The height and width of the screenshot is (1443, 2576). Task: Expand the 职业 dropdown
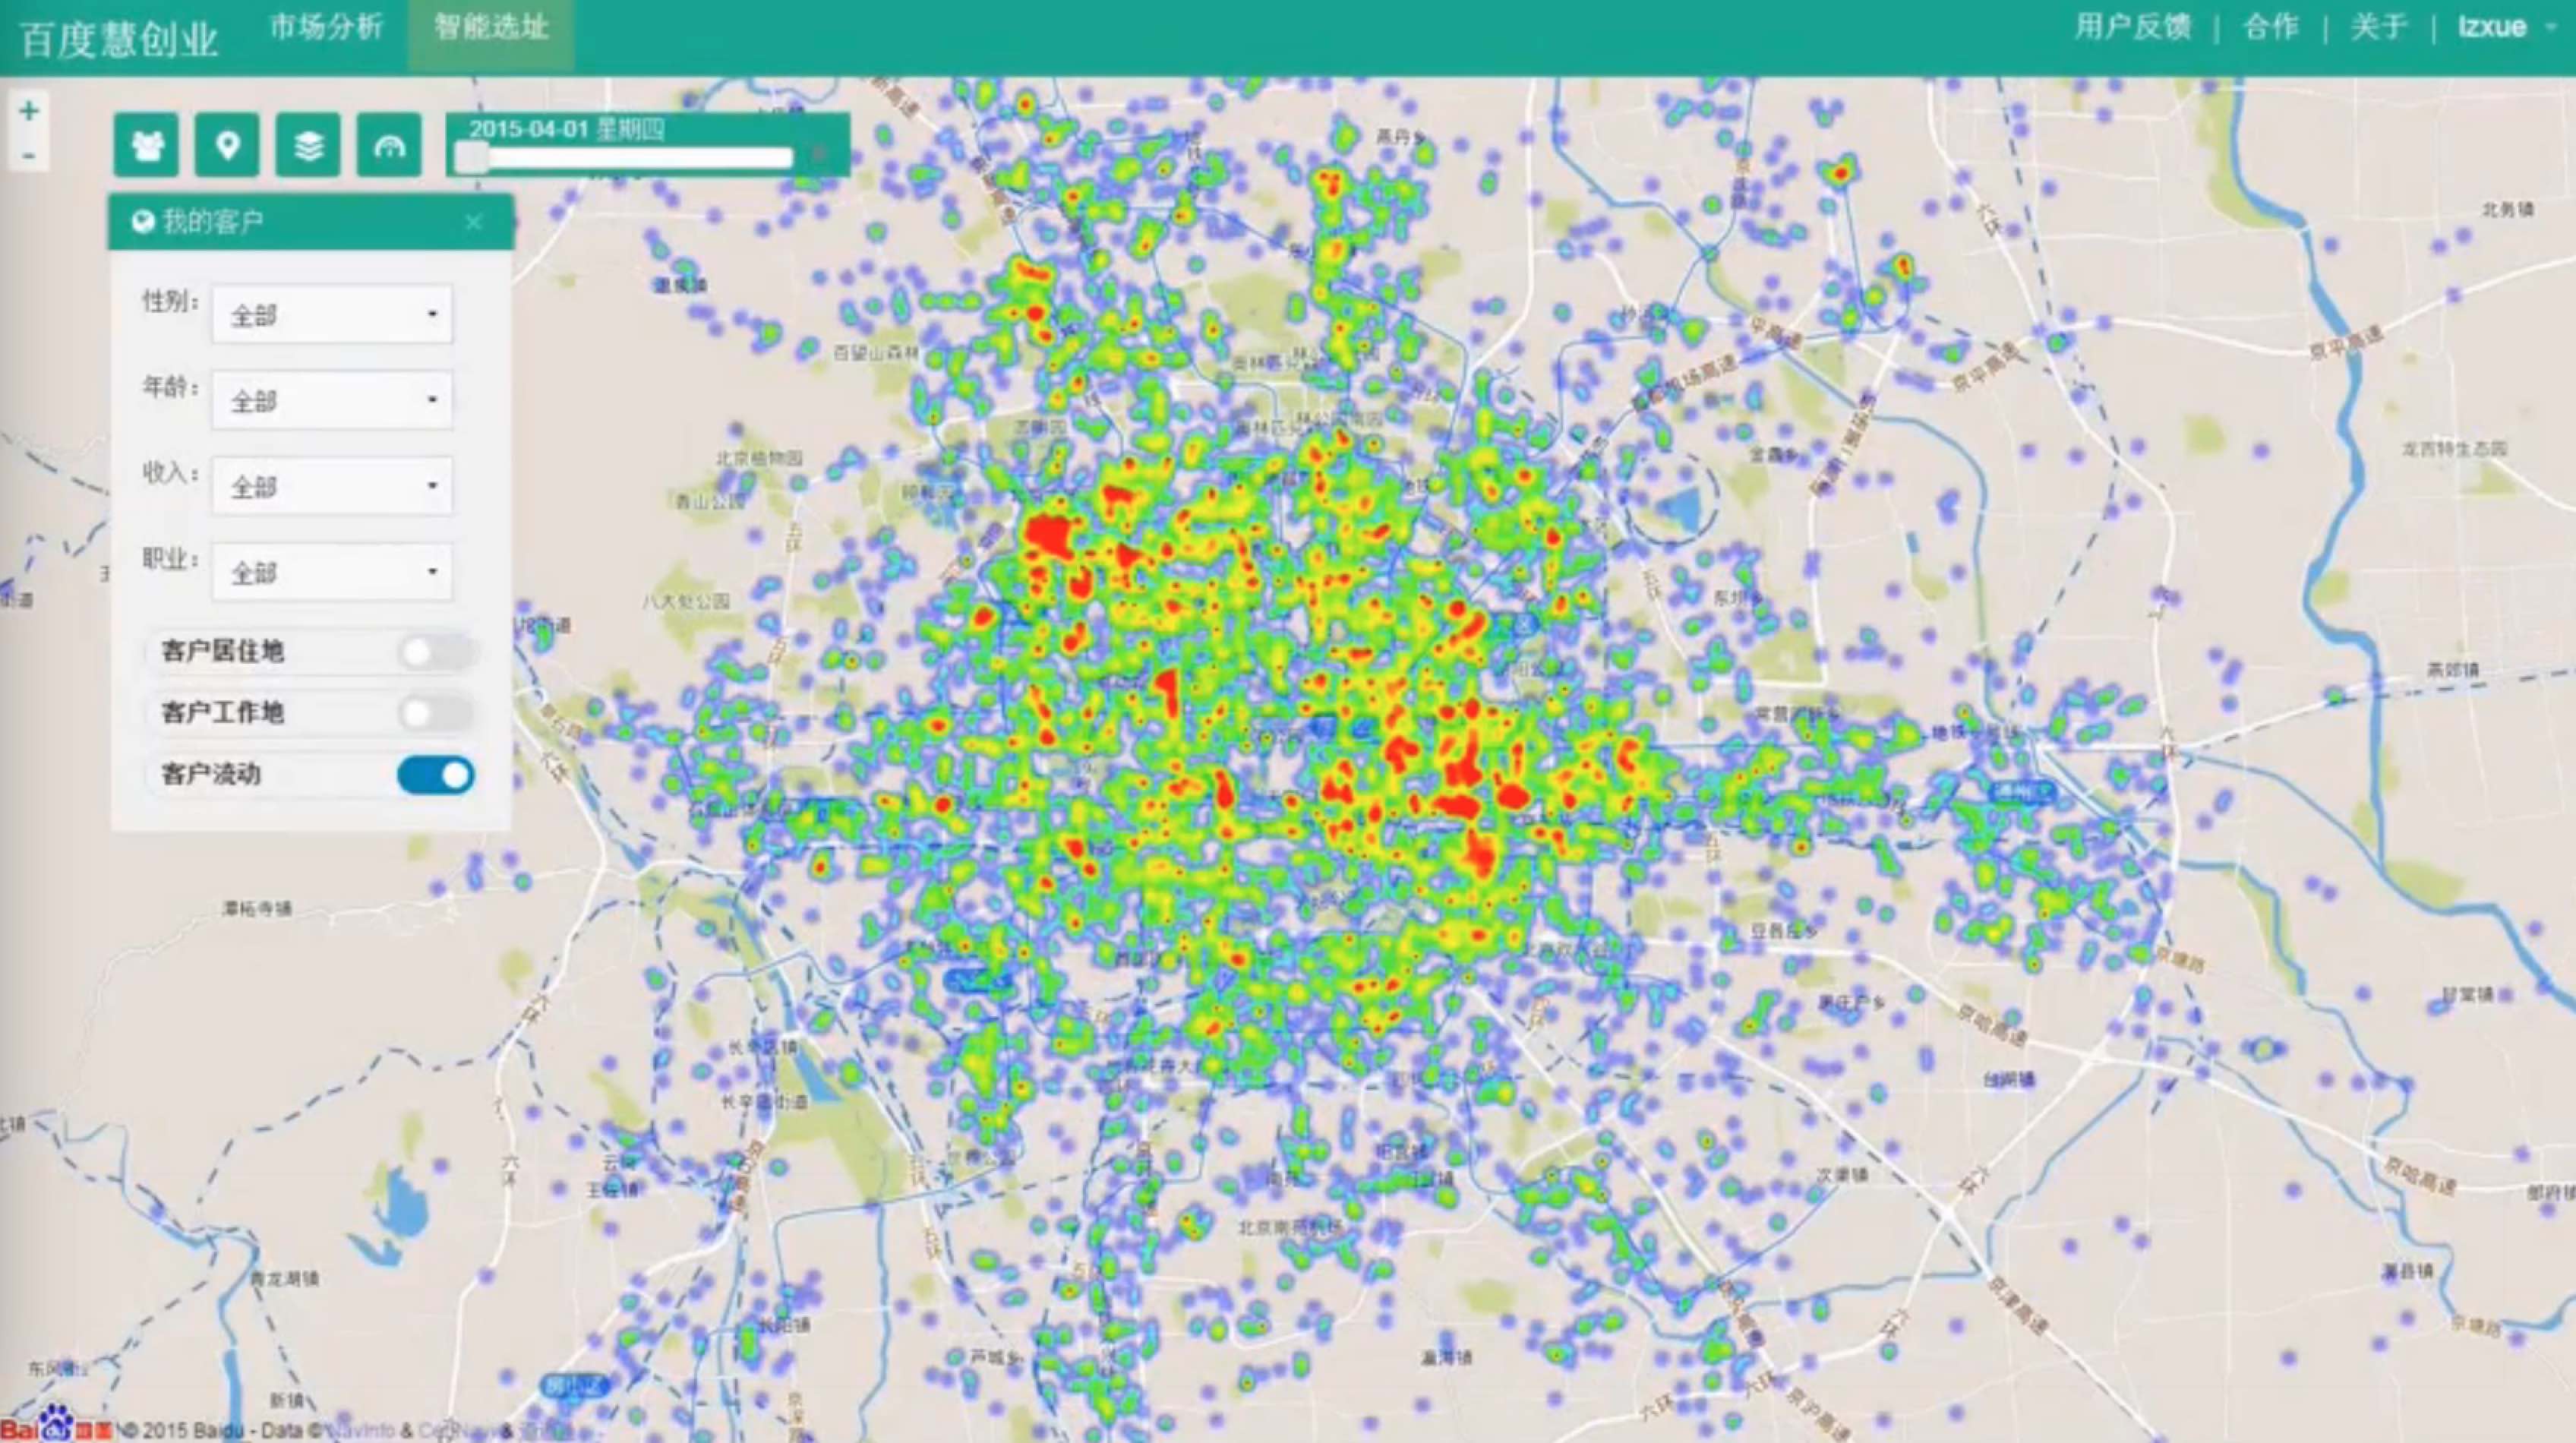(332, 573)
